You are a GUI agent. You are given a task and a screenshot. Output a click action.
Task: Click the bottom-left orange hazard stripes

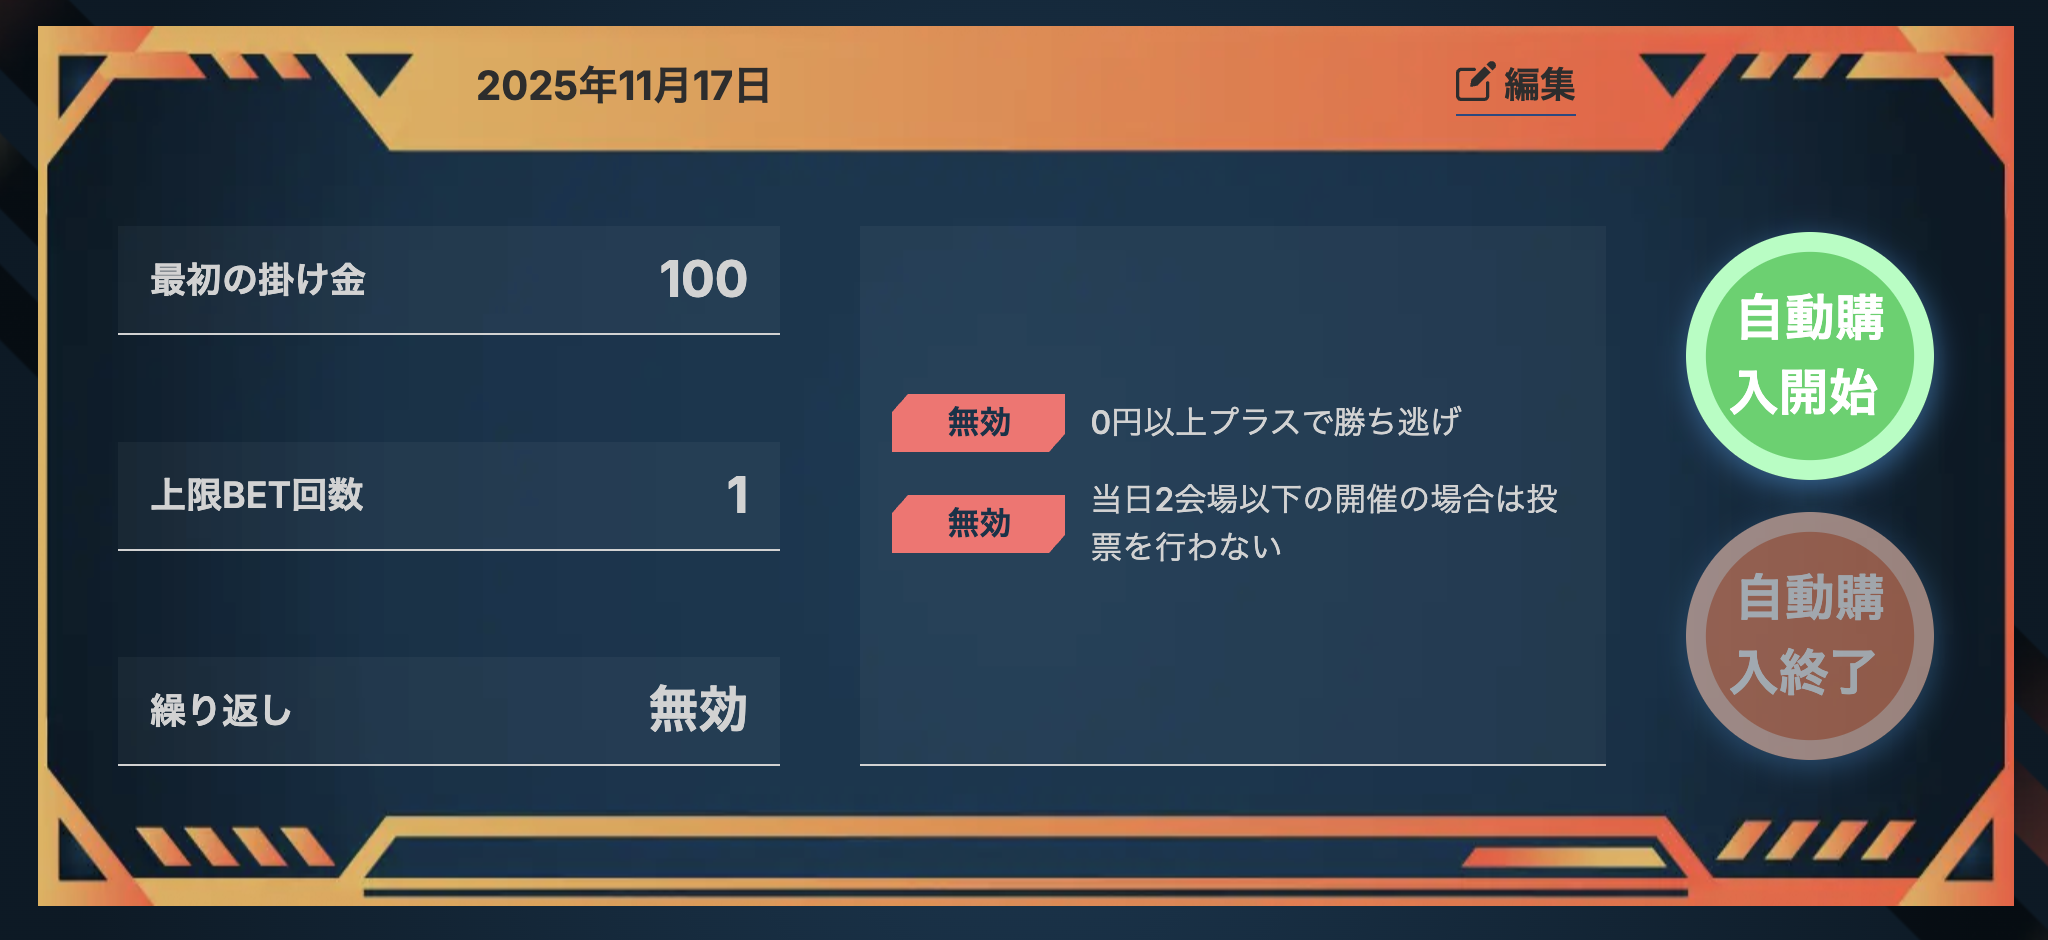click(x=235, y=846)
